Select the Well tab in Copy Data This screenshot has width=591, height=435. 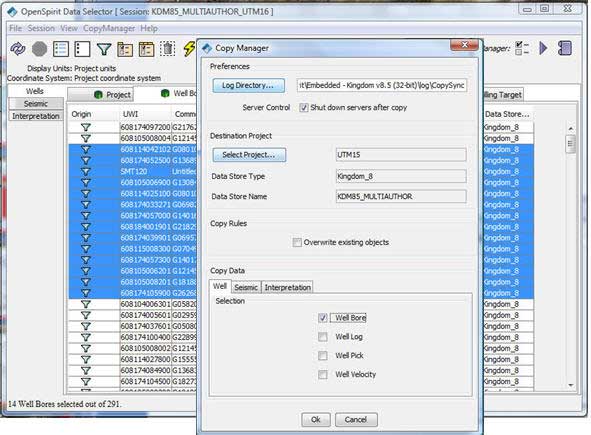(220, 286)
